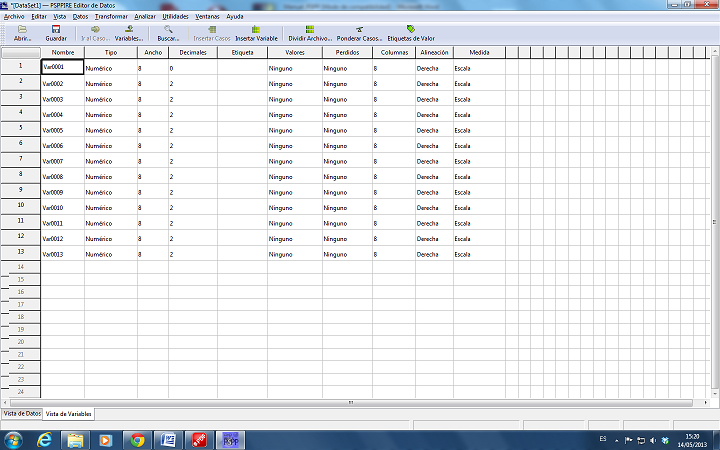The height and width of the screenshot is (450, 720).
Task: Click the Tipo column header
Action: pos(111,52)
